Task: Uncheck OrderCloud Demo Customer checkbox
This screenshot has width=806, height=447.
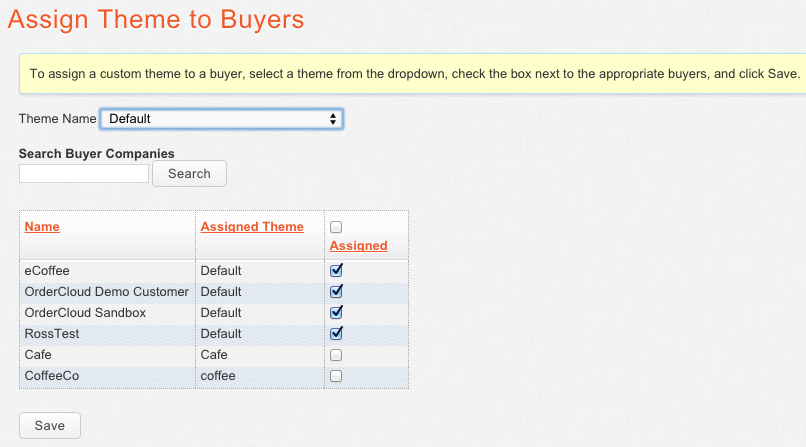Action: [x=336, y=291]
